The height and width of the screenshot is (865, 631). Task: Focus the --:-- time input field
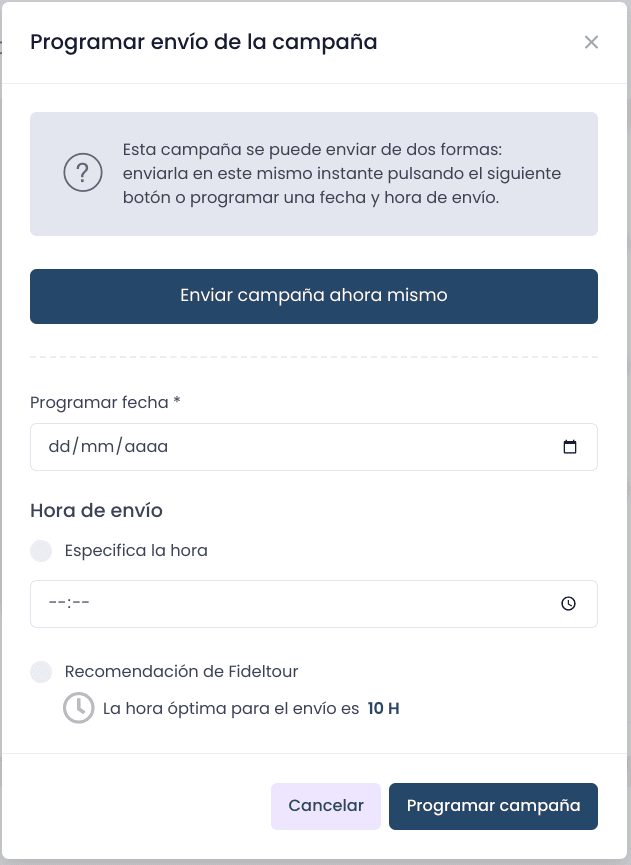(x=314, y=604)
